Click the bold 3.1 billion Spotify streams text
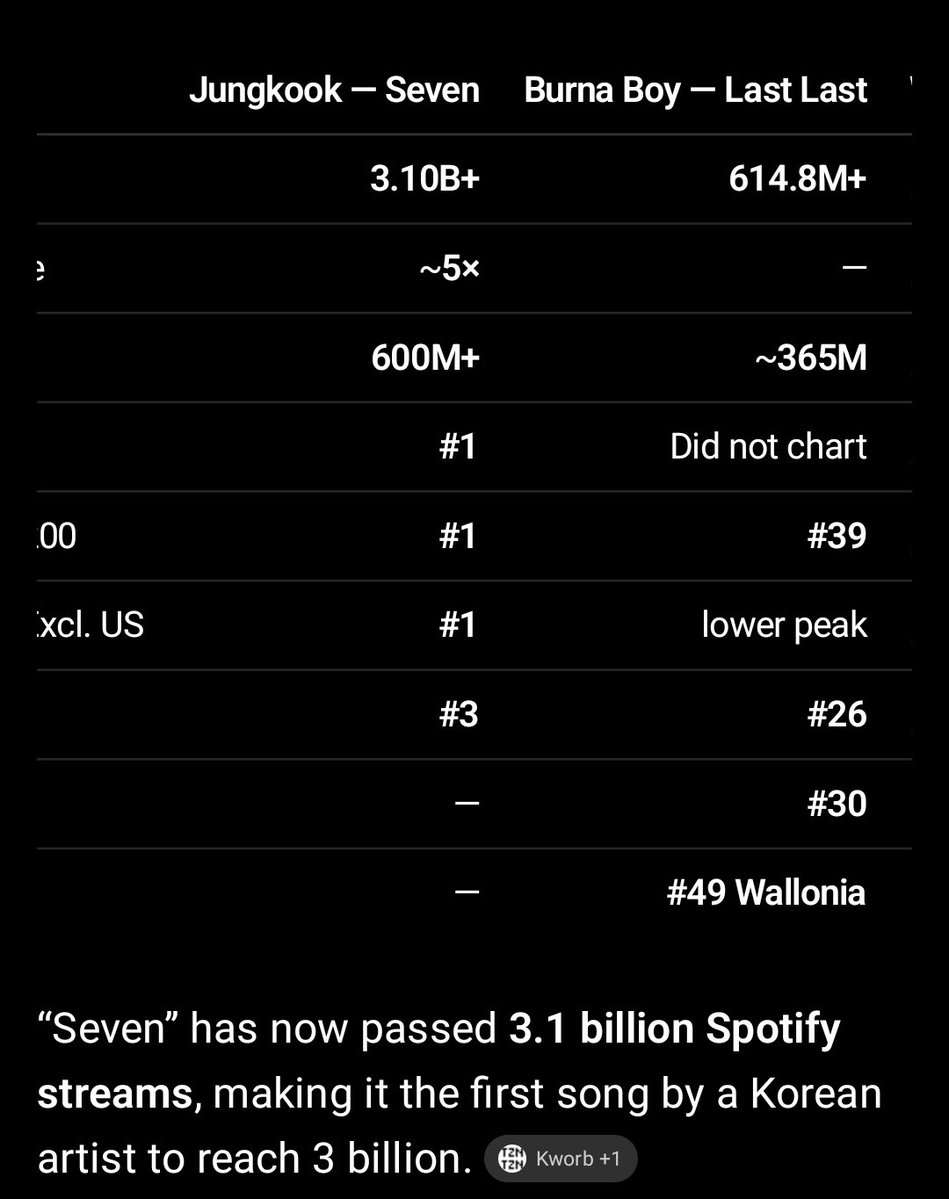This screenshot has width=949, height=1199. tap(439, 1061)
